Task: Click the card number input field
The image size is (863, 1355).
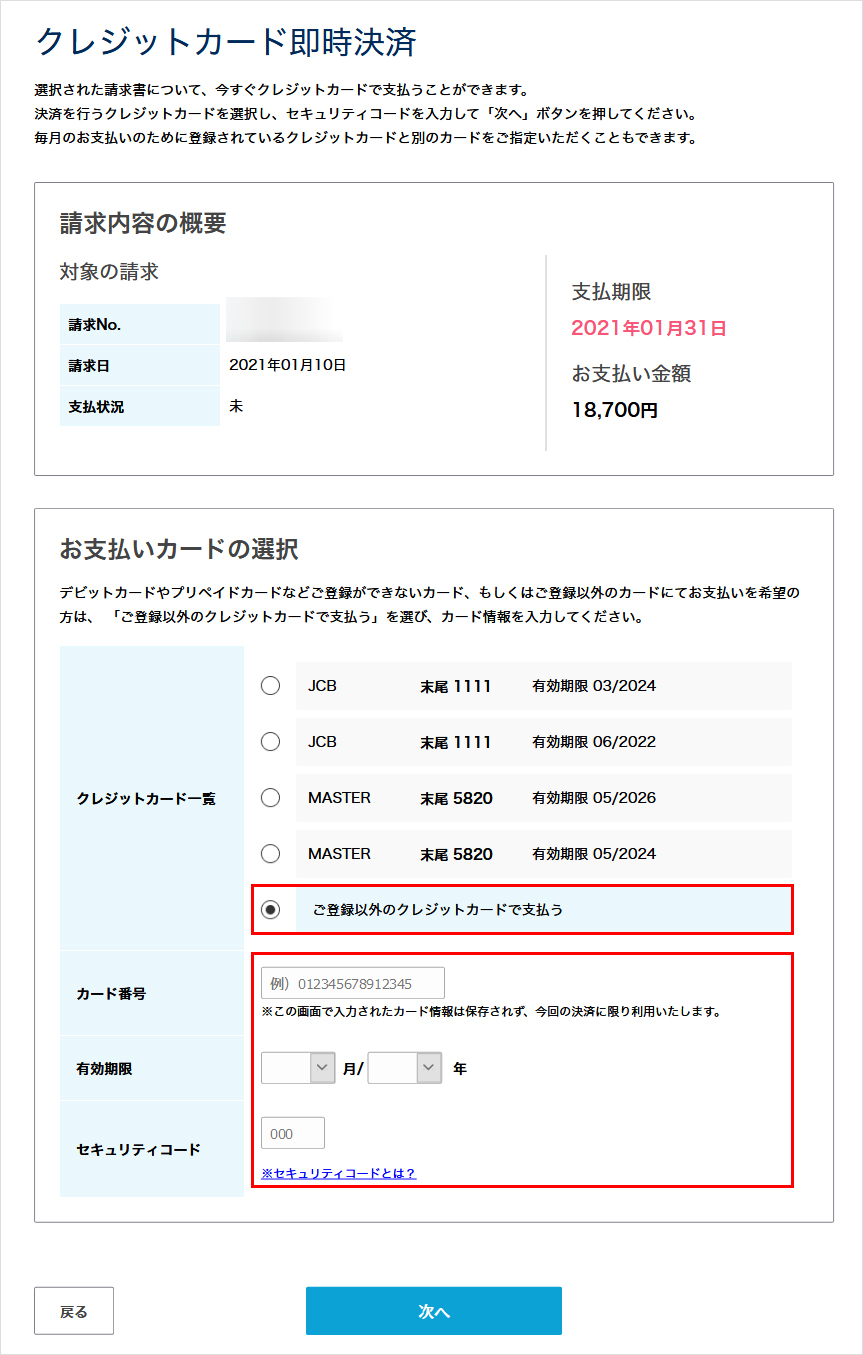Action: pos(352,982)
